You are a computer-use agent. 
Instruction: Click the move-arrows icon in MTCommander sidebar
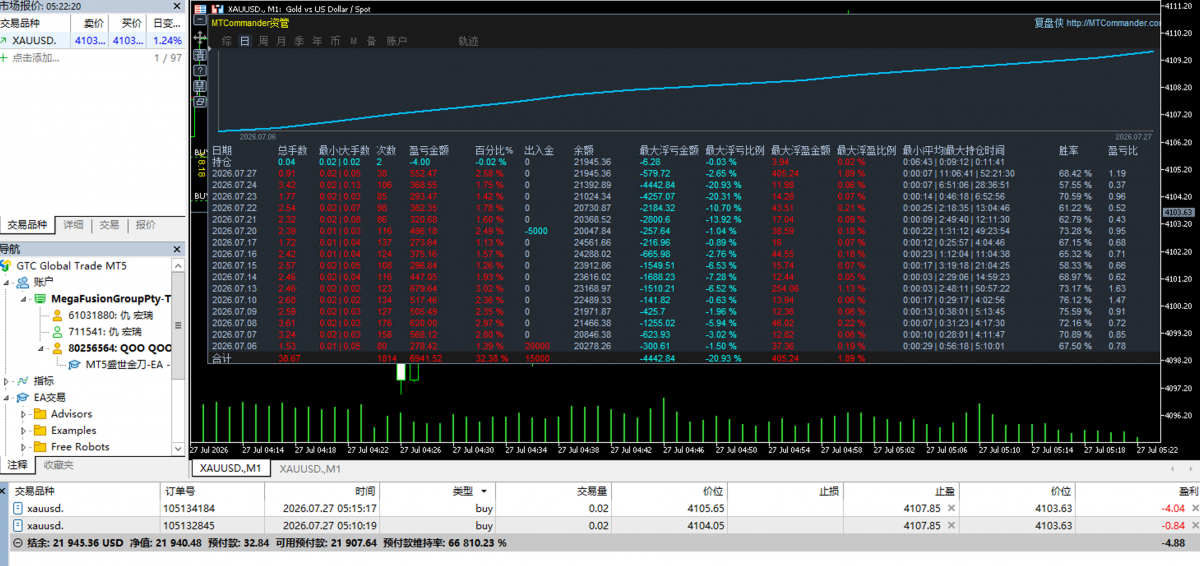(200, 38)
